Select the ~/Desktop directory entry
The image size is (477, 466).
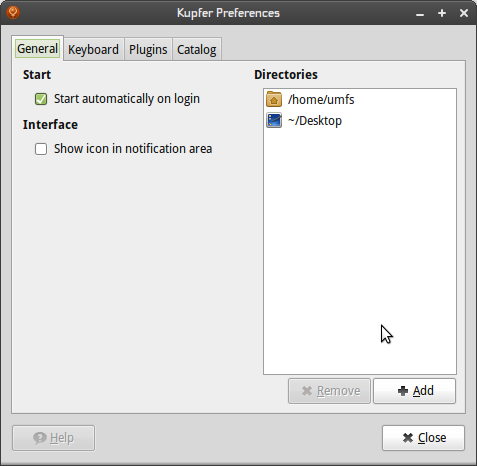360,120
